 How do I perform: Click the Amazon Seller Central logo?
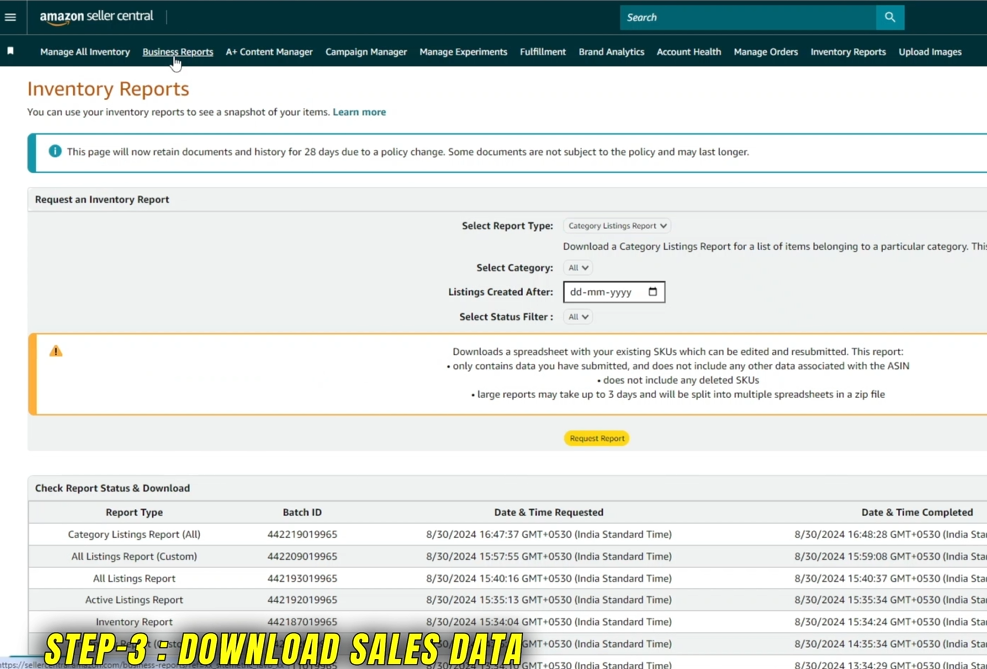coord(96,18)
